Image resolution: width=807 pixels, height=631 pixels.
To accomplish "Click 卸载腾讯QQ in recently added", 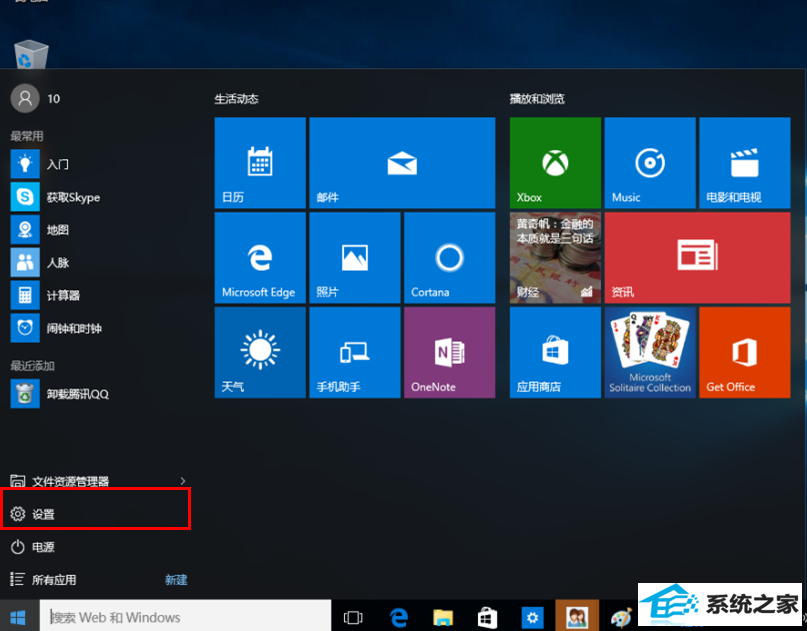I will pos(98,394).
